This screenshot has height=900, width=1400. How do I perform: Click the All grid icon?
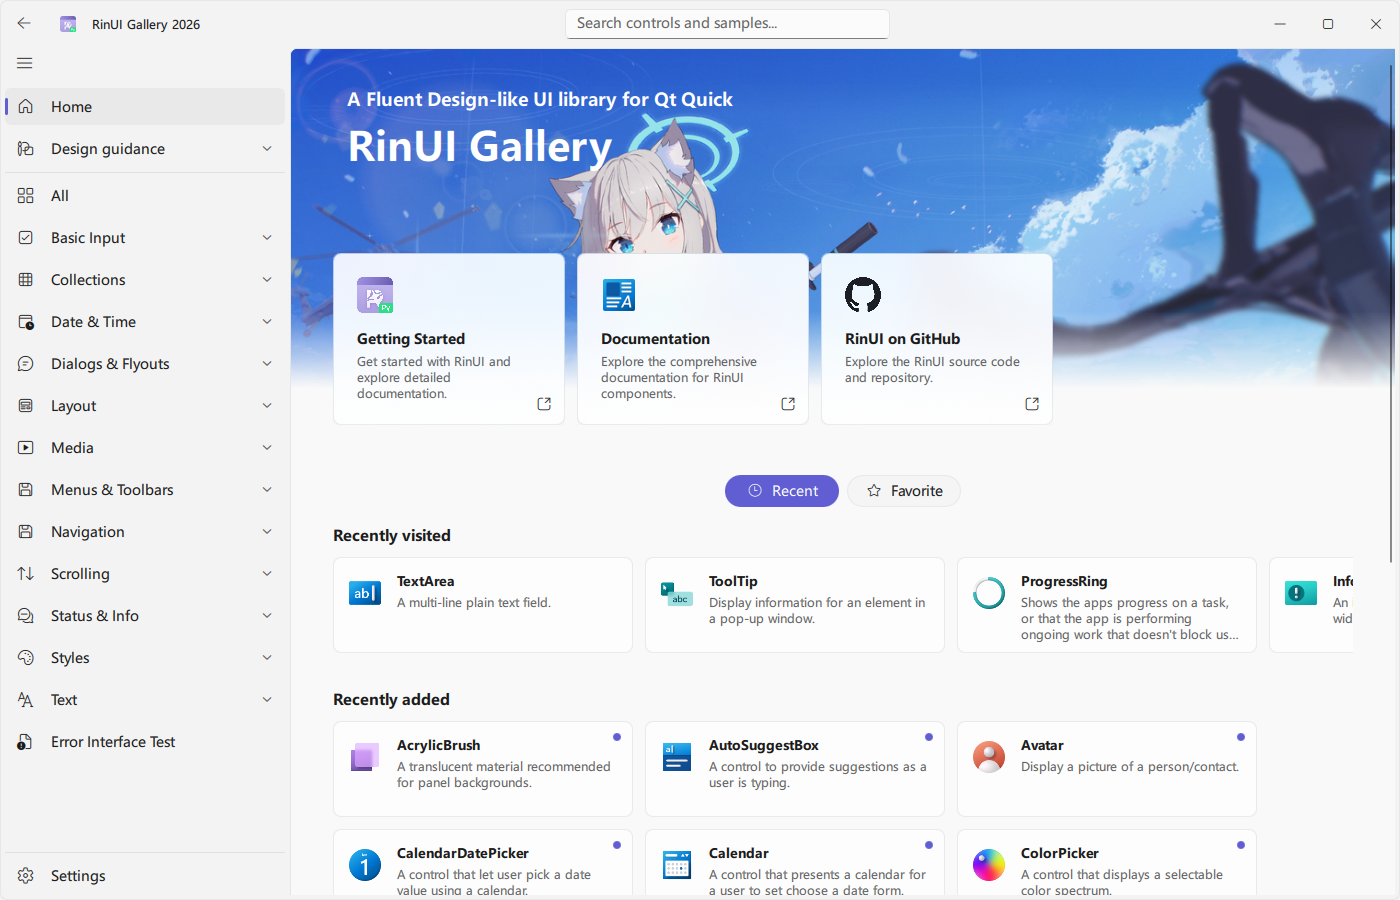26,196
